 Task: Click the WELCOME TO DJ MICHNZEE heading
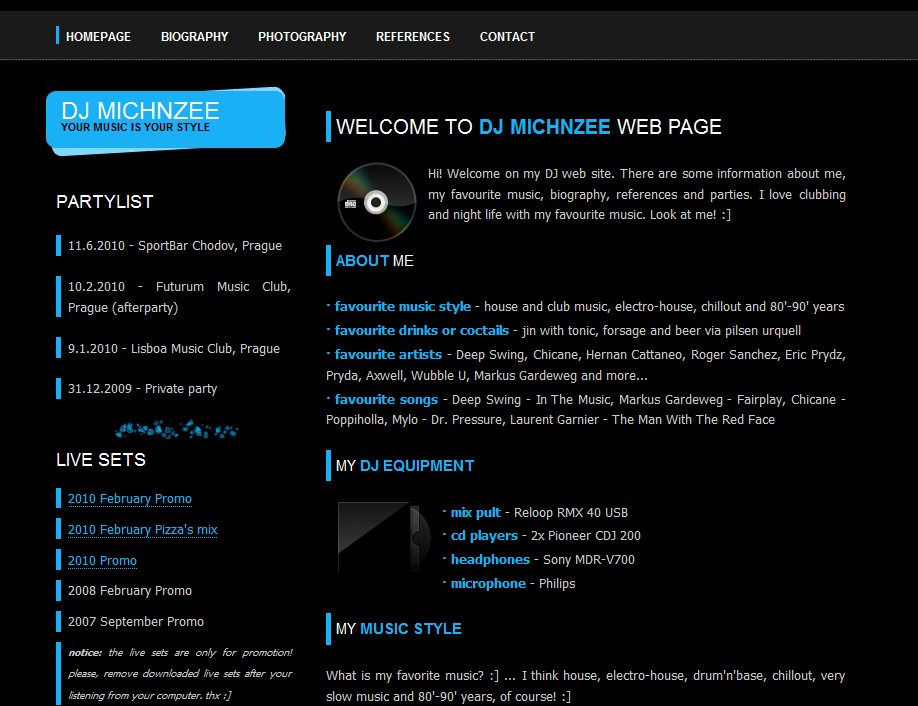528,126
